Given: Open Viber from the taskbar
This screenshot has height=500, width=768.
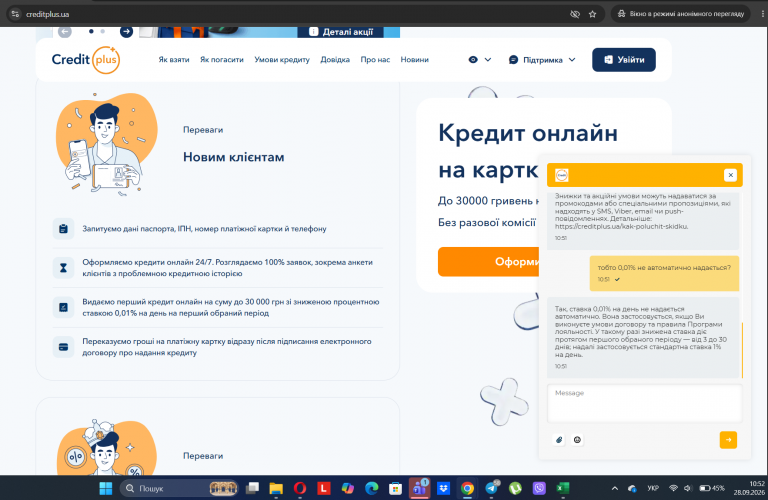Looking at the screenshot, I should coord(539,488).
